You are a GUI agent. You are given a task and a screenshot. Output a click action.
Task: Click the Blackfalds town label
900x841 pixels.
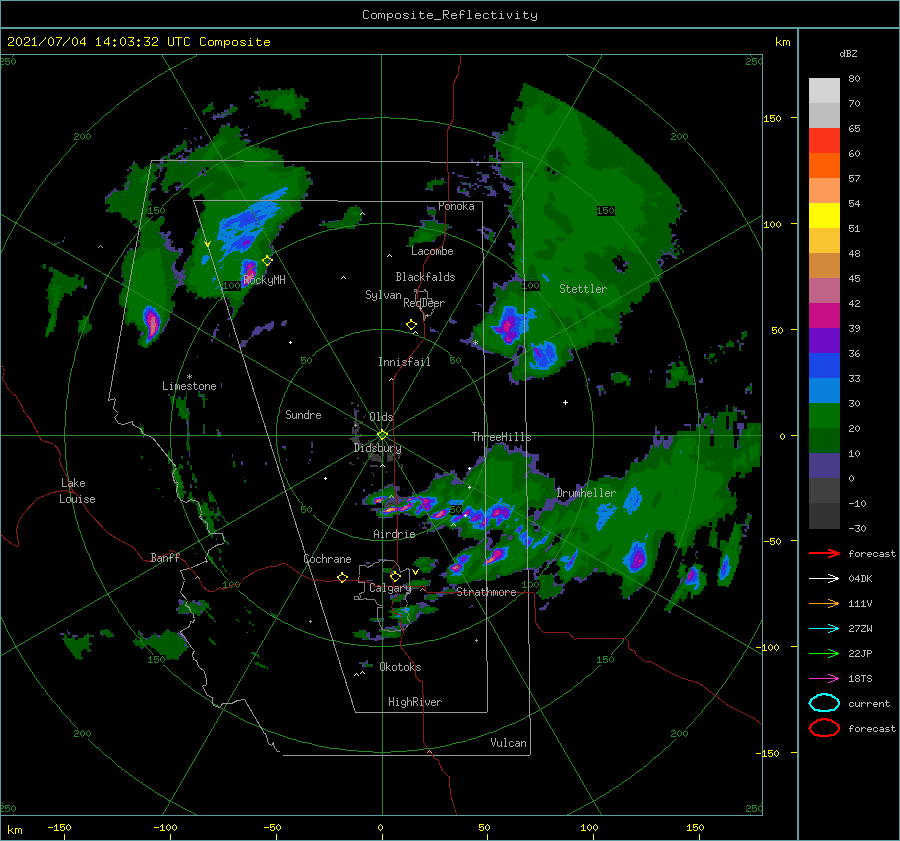[425, 277]
